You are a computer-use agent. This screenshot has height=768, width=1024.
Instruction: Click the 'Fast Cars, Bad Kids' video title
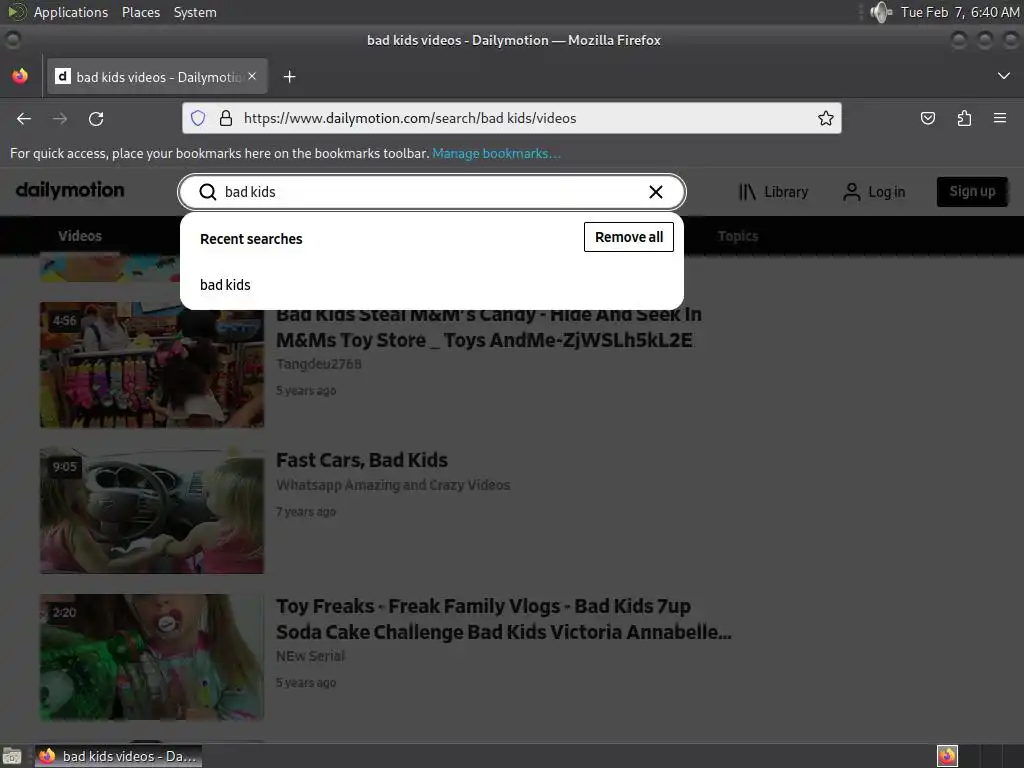(x=362, y=460)
